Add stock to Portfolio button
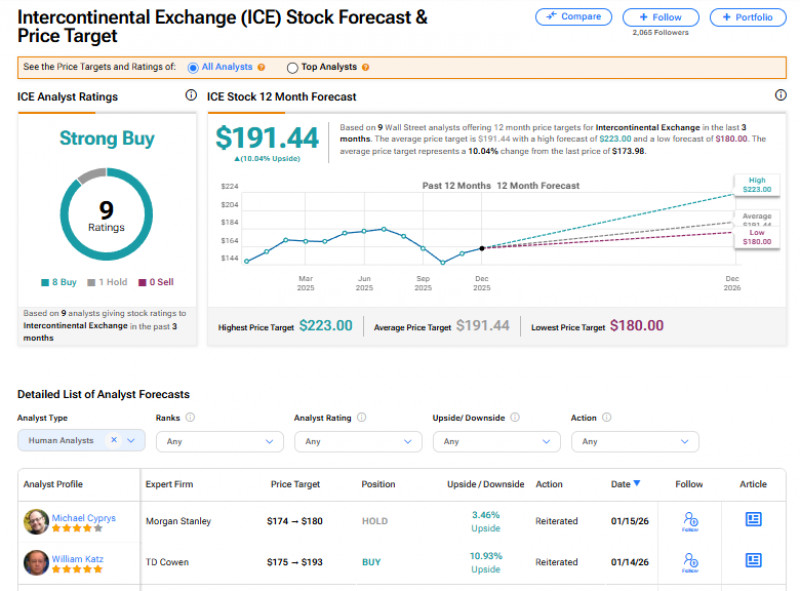Viewport: 800px width, 591px height. tap(747, 17)
